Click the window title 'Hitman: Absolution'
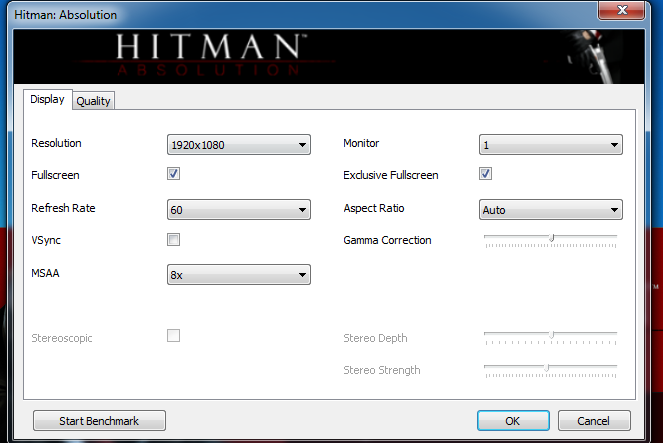Screen dimensions: 663x443 pos(66,15)
